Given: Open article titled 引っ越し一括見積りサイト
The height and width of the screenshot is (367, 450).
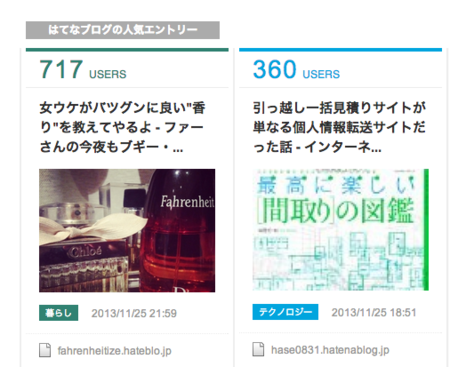Looking at the screenshot, I should tap(339, 127).
